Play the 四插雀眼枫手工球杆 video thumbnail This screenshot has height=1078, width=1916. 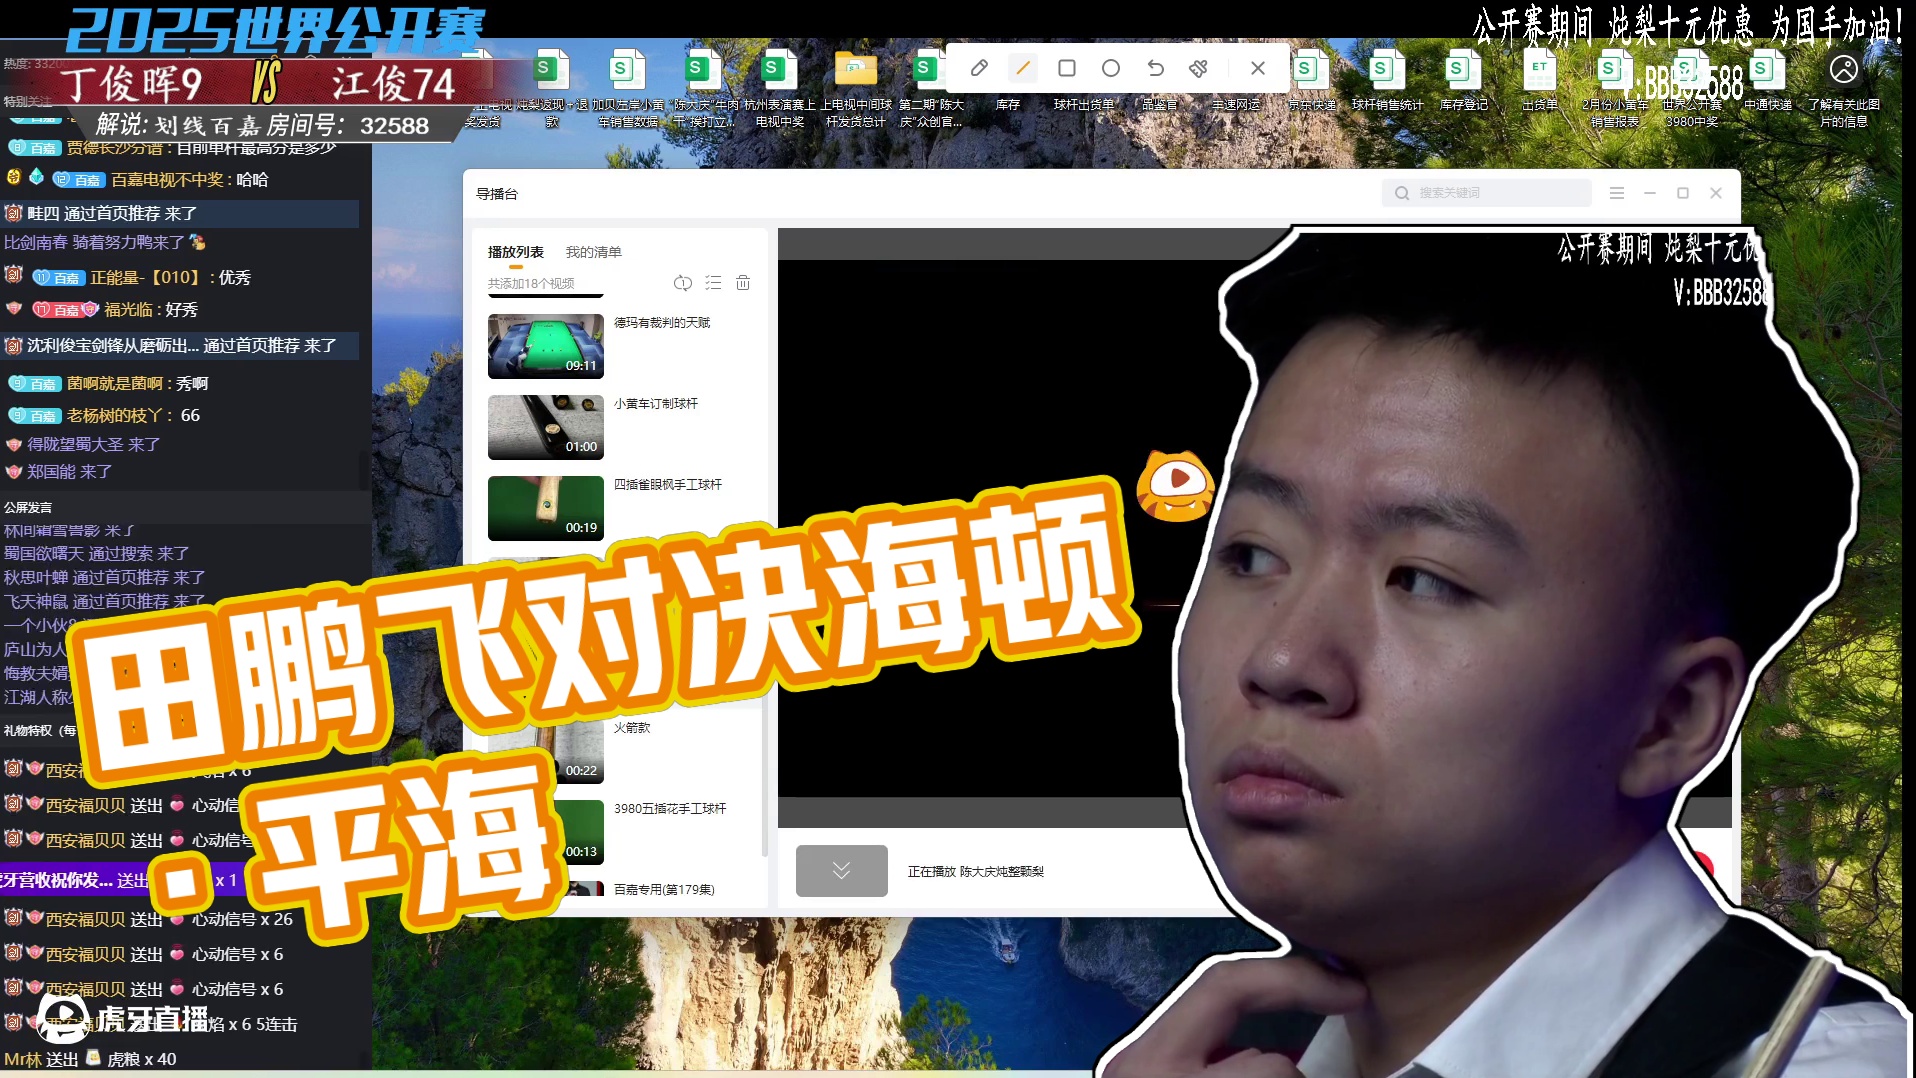click(546, 508)
